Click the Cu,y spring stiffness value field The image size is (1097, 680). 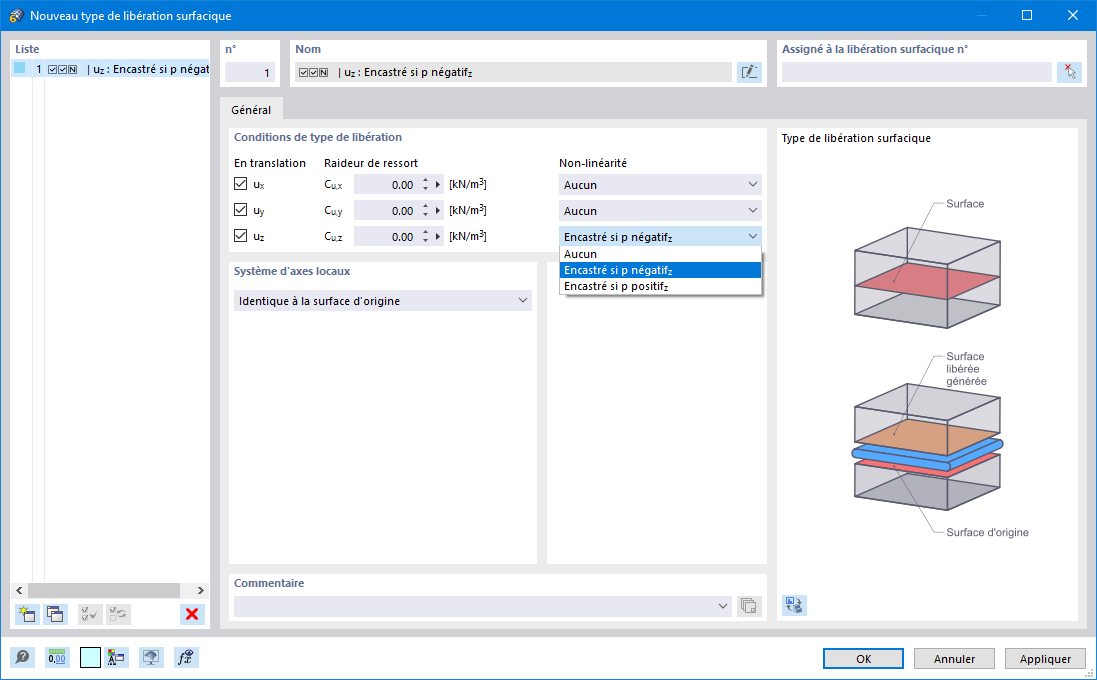(x=385, y=211)
